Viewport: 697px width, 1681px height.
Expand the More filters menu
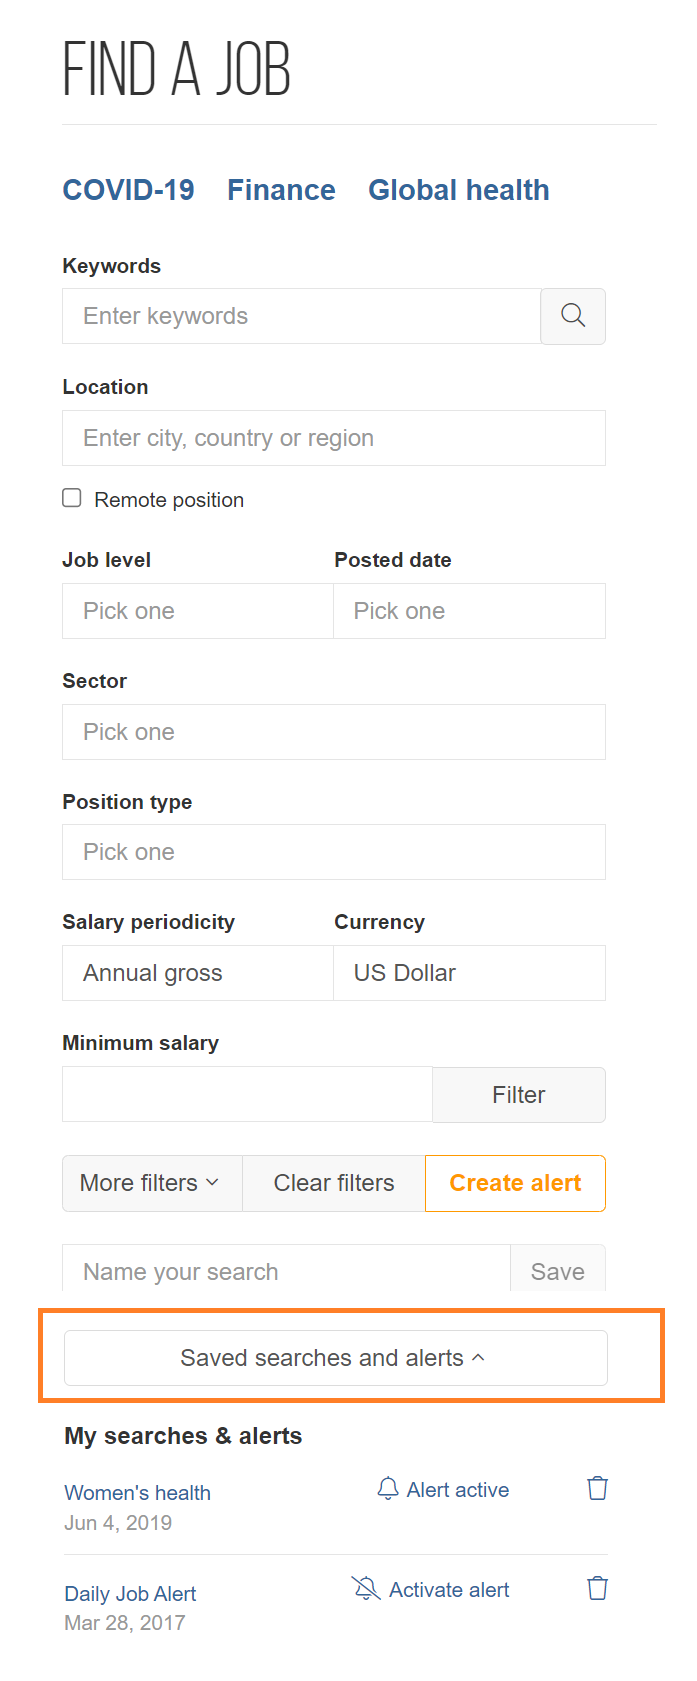click(152, 1183)
